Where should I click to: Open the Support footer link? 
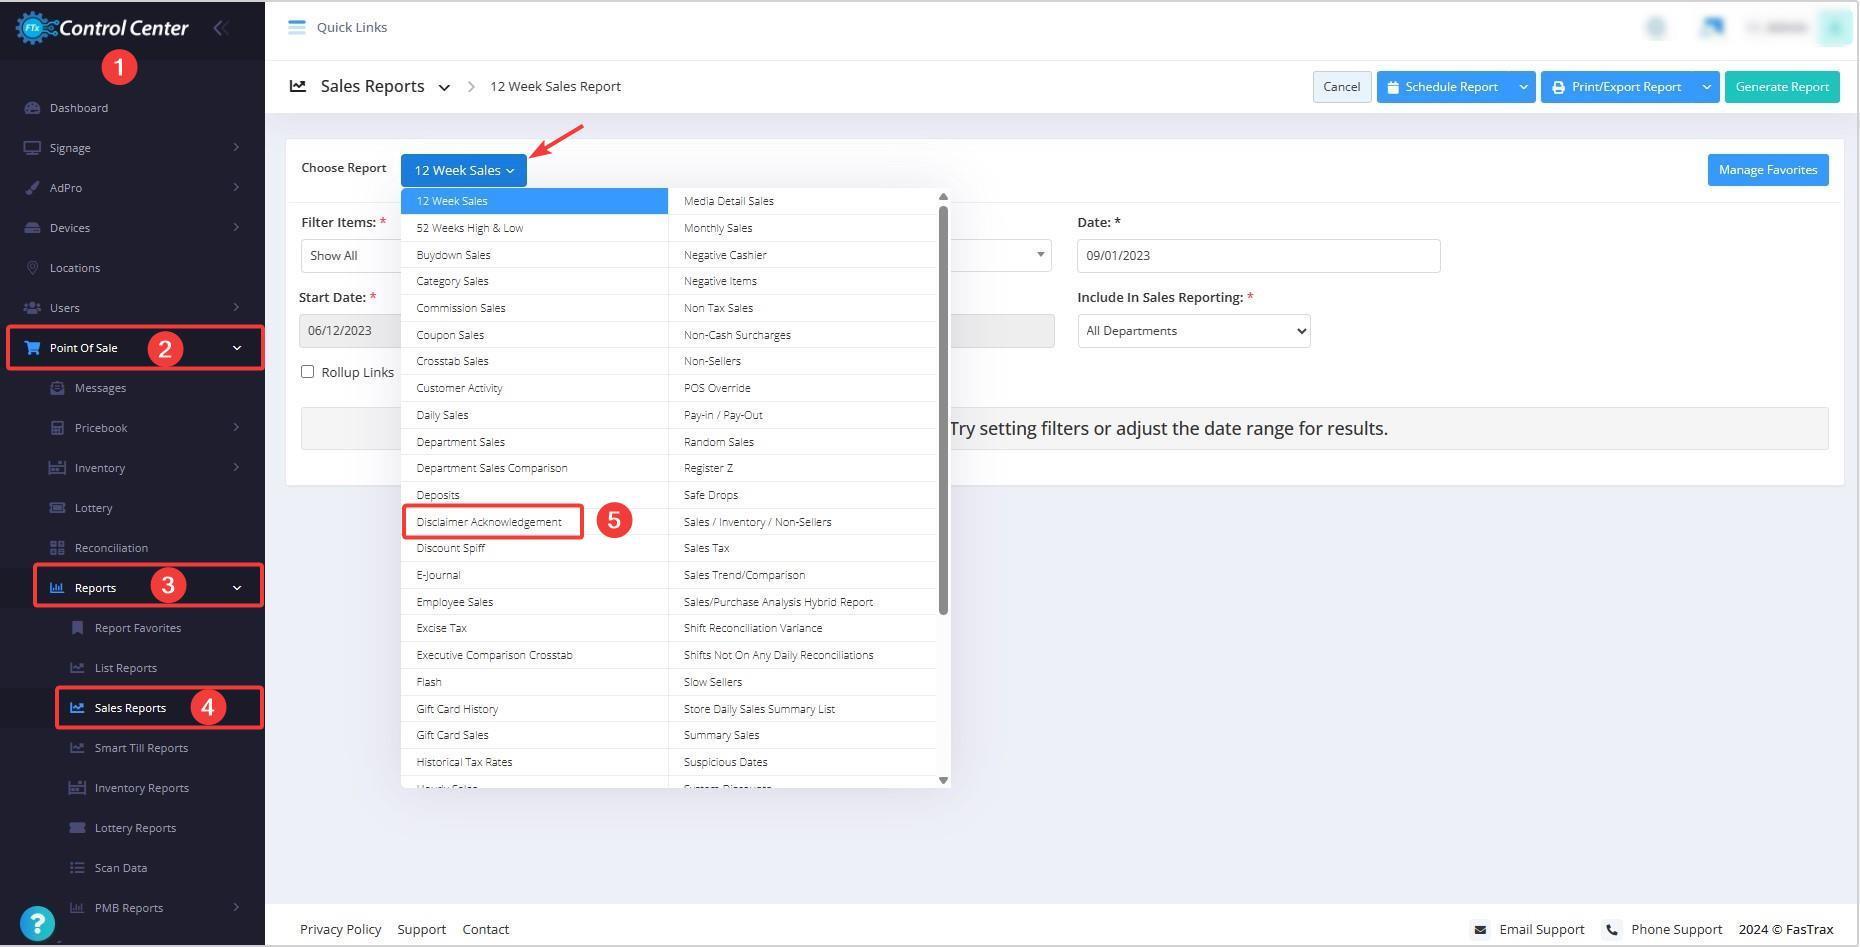tap(422, 929)
